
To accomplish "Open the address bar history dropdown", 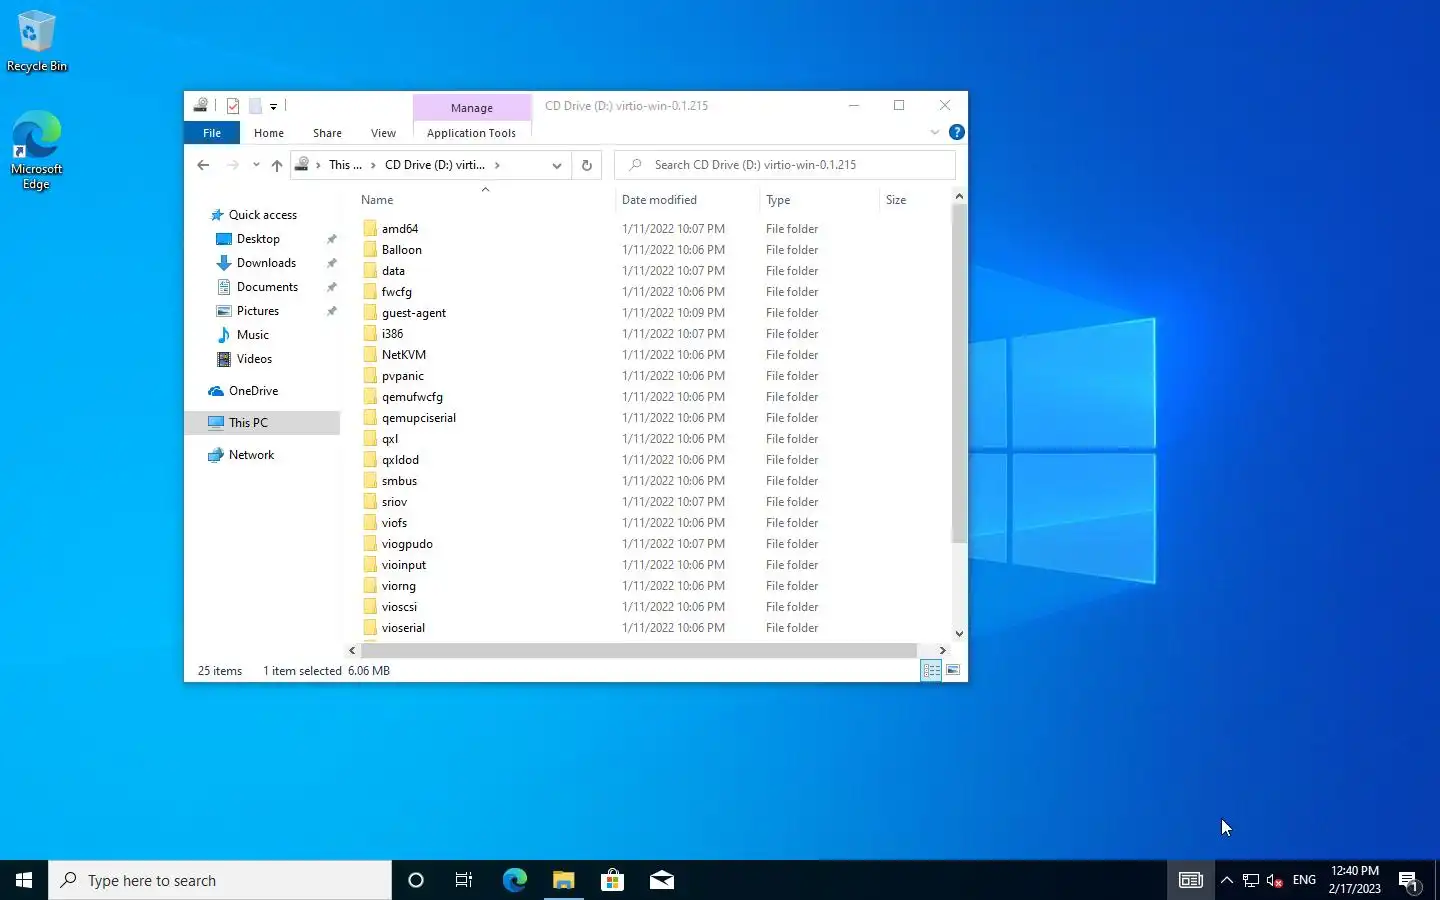I will tap(557, 165).
